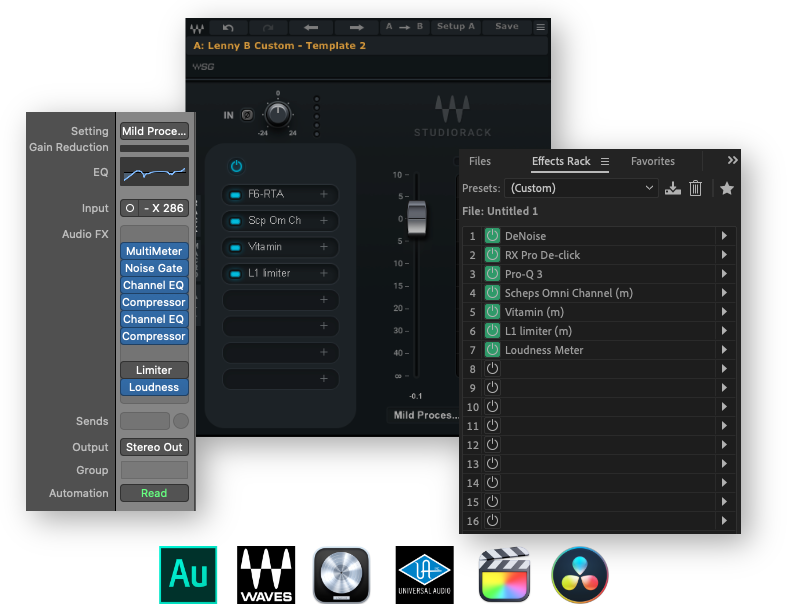This screenshot has height=607, width=788.
Task: Expand slot 8 arrow menu
Action: pyautogui.click(x=724, y=369)
